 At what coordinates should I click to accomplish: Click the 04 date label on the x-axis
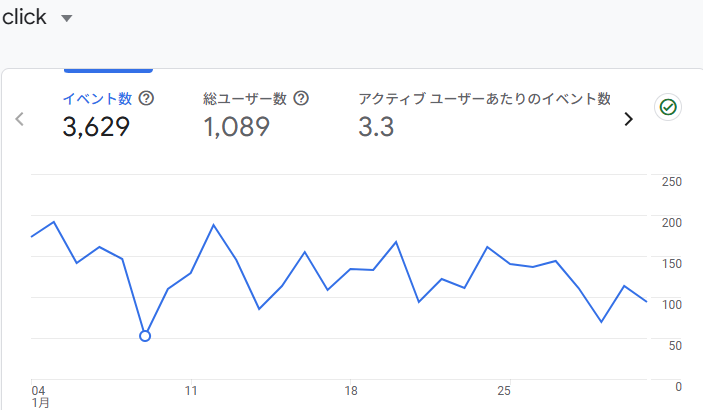point(38,390)
